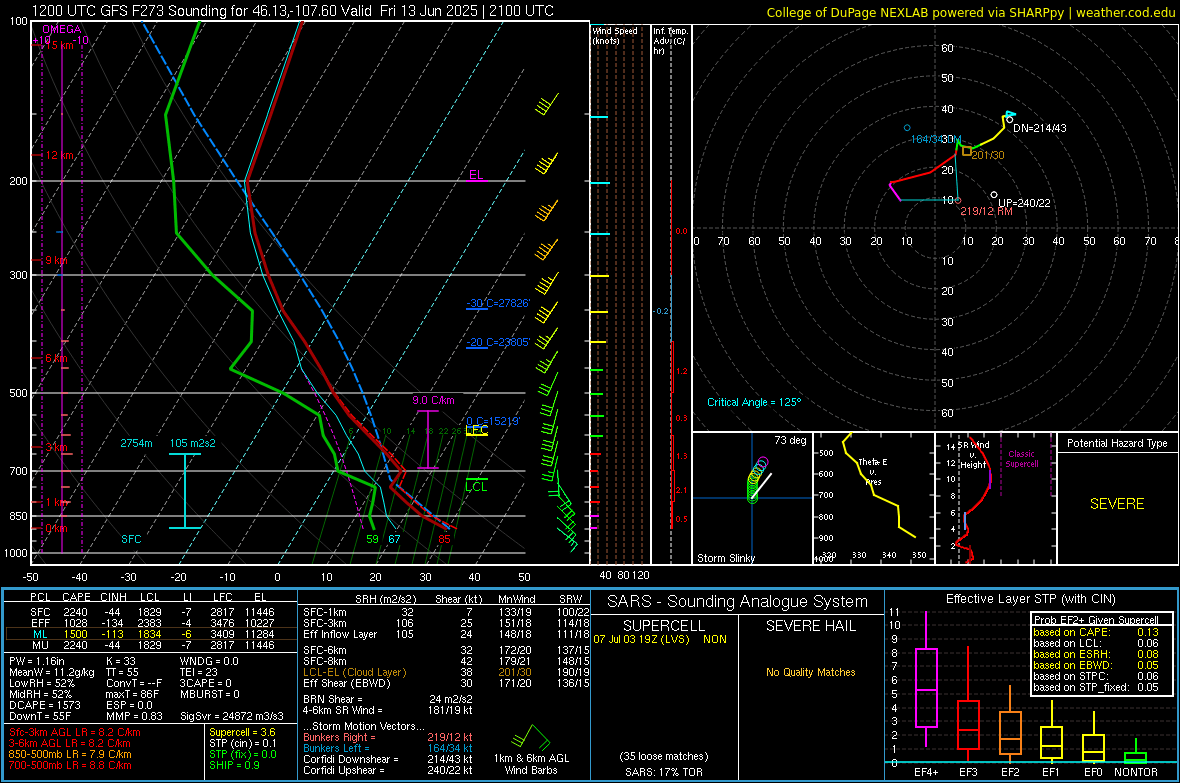The image size is (1180, 783).
Task: Click the DN=214/43 hodograph marker label
Action: tap(1040, 128)
